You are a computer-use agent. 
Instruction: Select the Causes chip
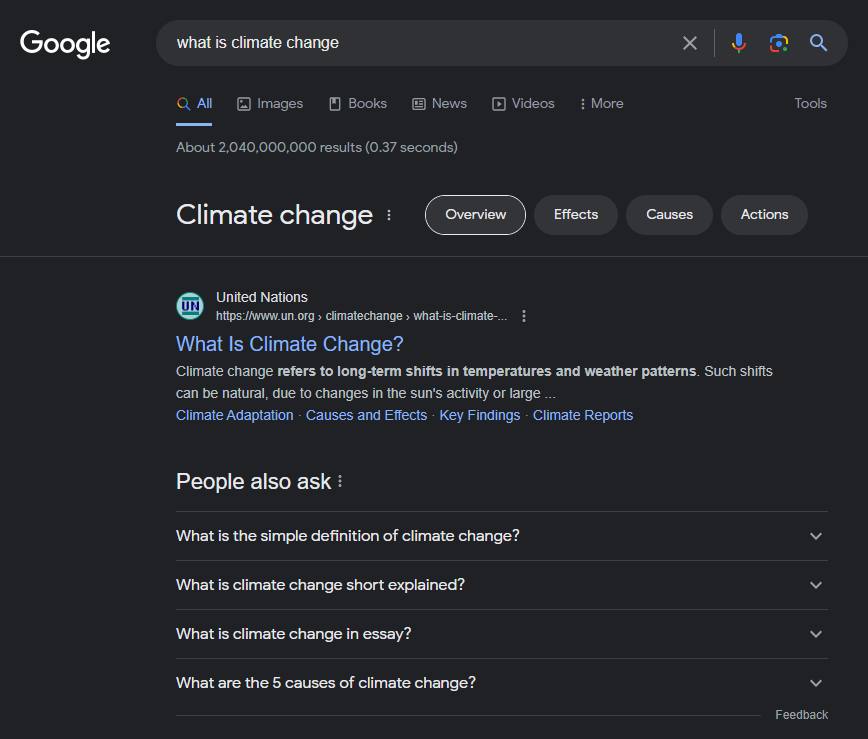[669, 215]
